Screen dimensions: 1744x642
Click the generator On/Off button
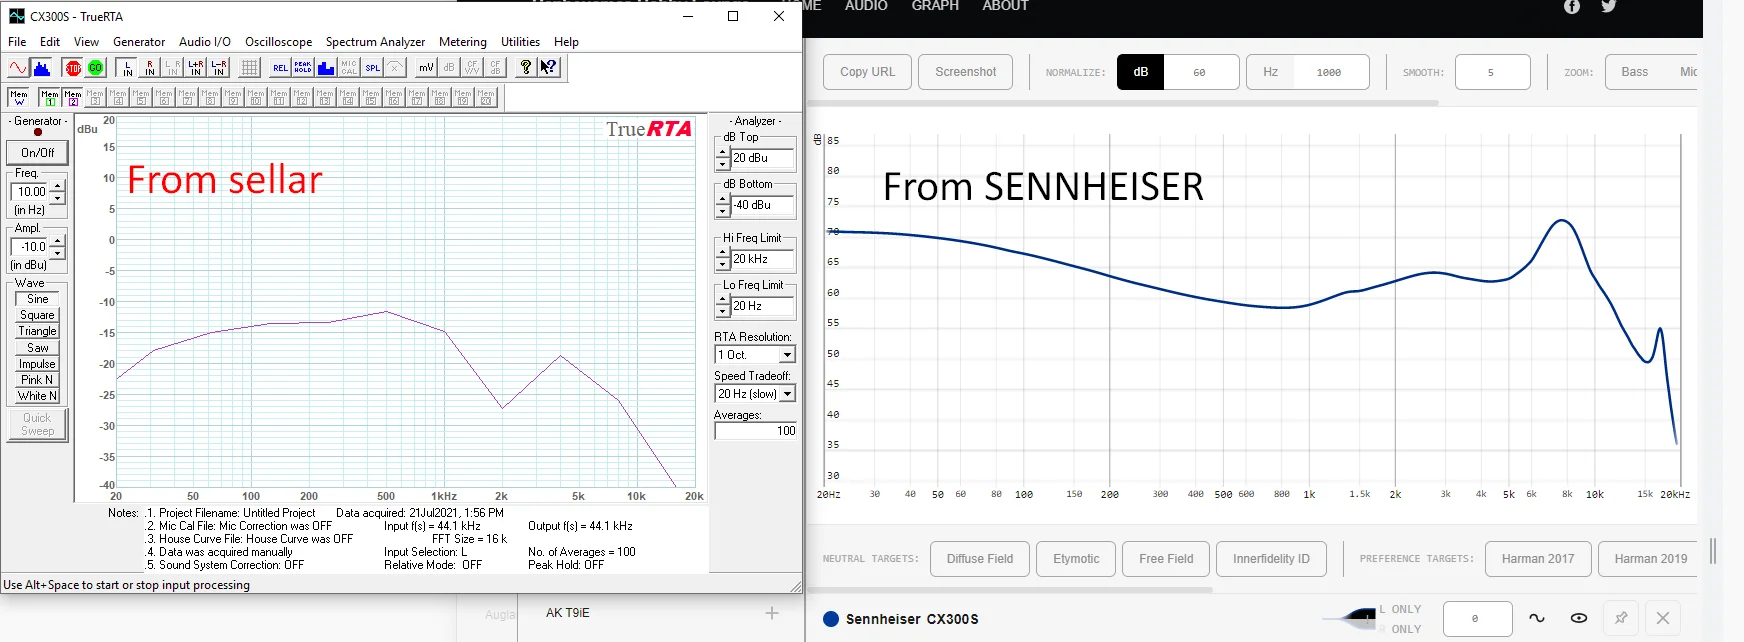coord(38,153)
